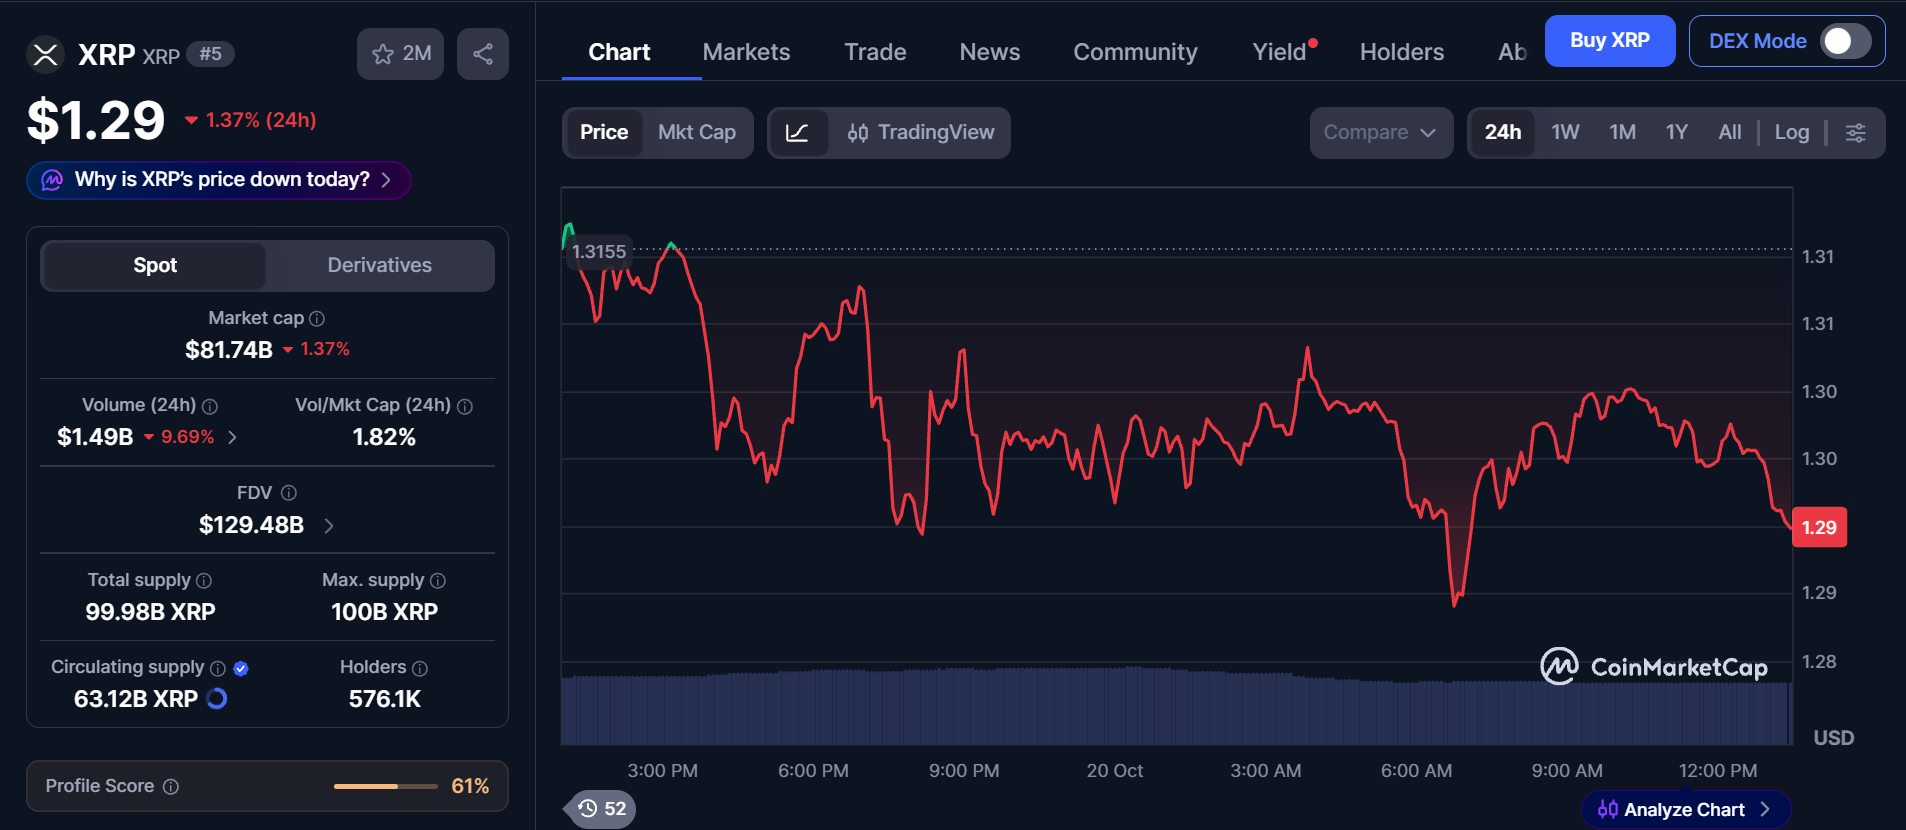Click Profile Score info icon
This screenshot has height=830, width=1906.
171,787
